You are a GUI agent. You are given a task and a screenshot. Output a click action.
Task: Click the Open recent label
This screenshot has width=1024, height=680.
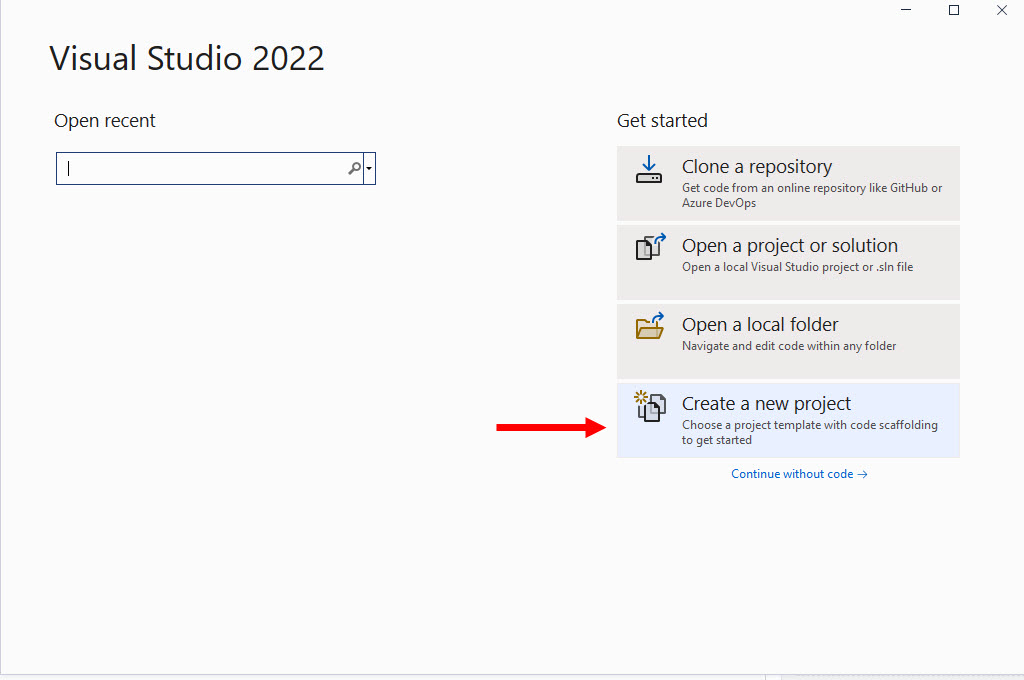[104, 120]
